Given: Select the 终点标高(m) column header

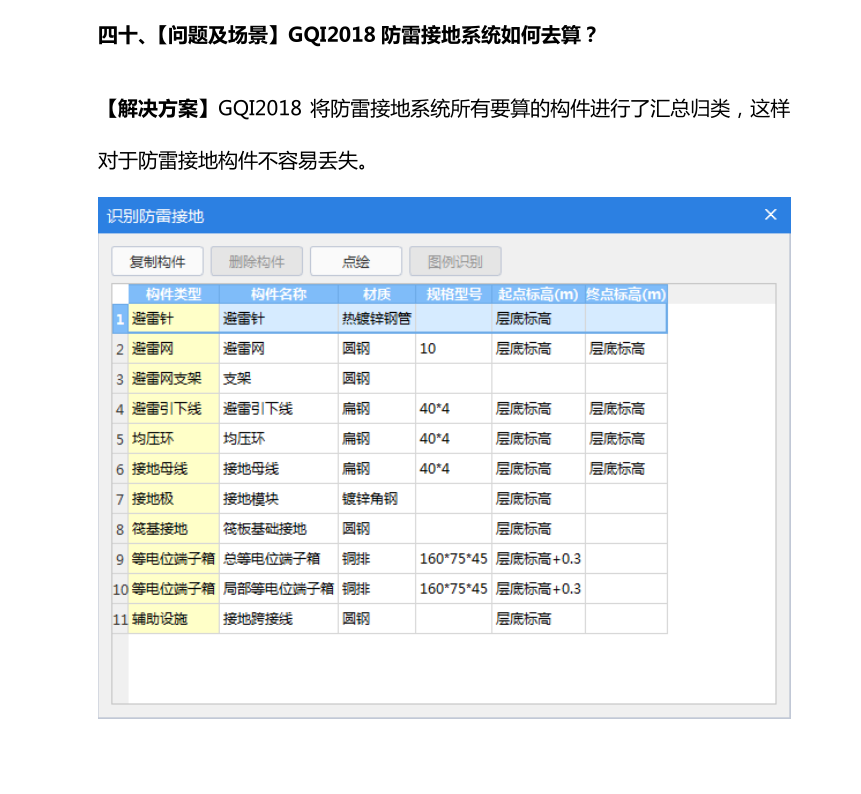Looking at the screenshot, I should (626, 294).
